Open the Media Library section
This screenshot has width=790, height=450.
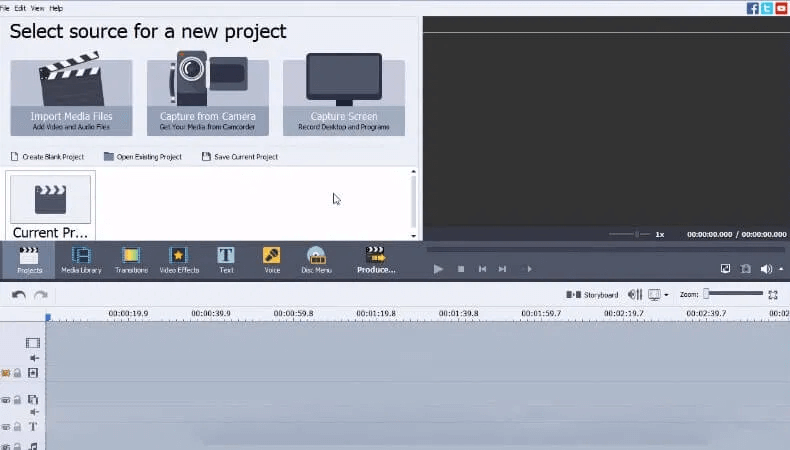click(81, 260)
